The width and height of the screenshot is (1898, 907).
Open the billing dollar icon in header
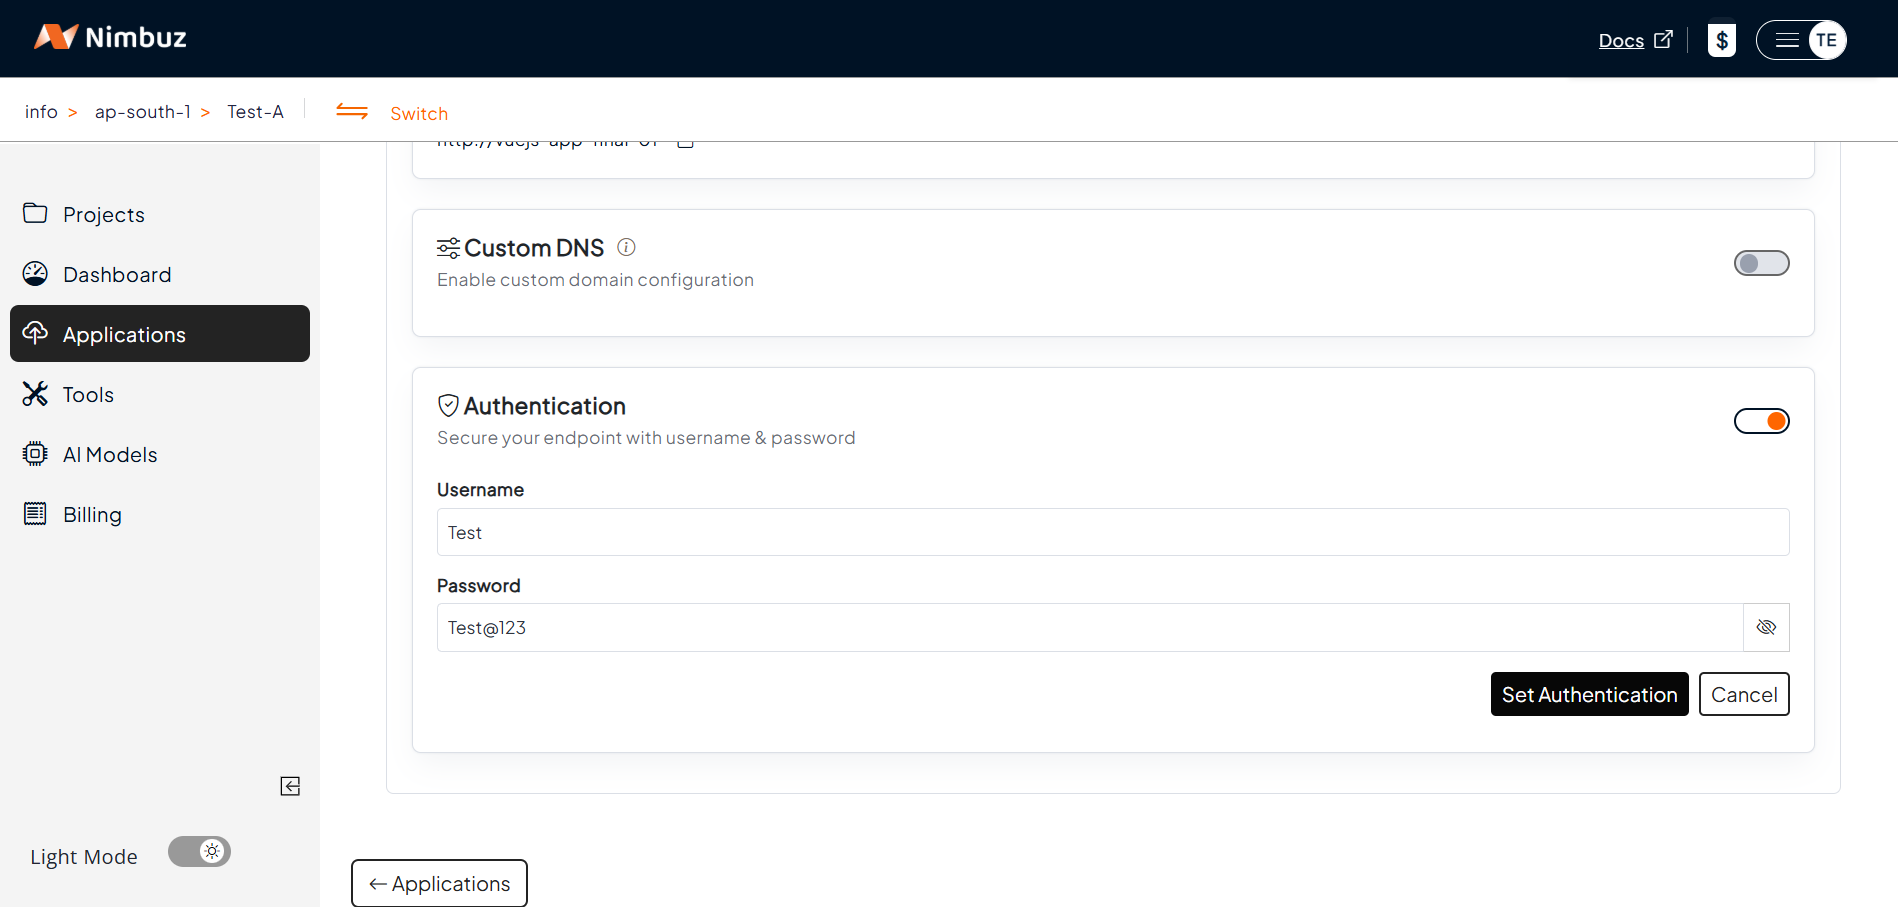click(x=1721, y=40)
